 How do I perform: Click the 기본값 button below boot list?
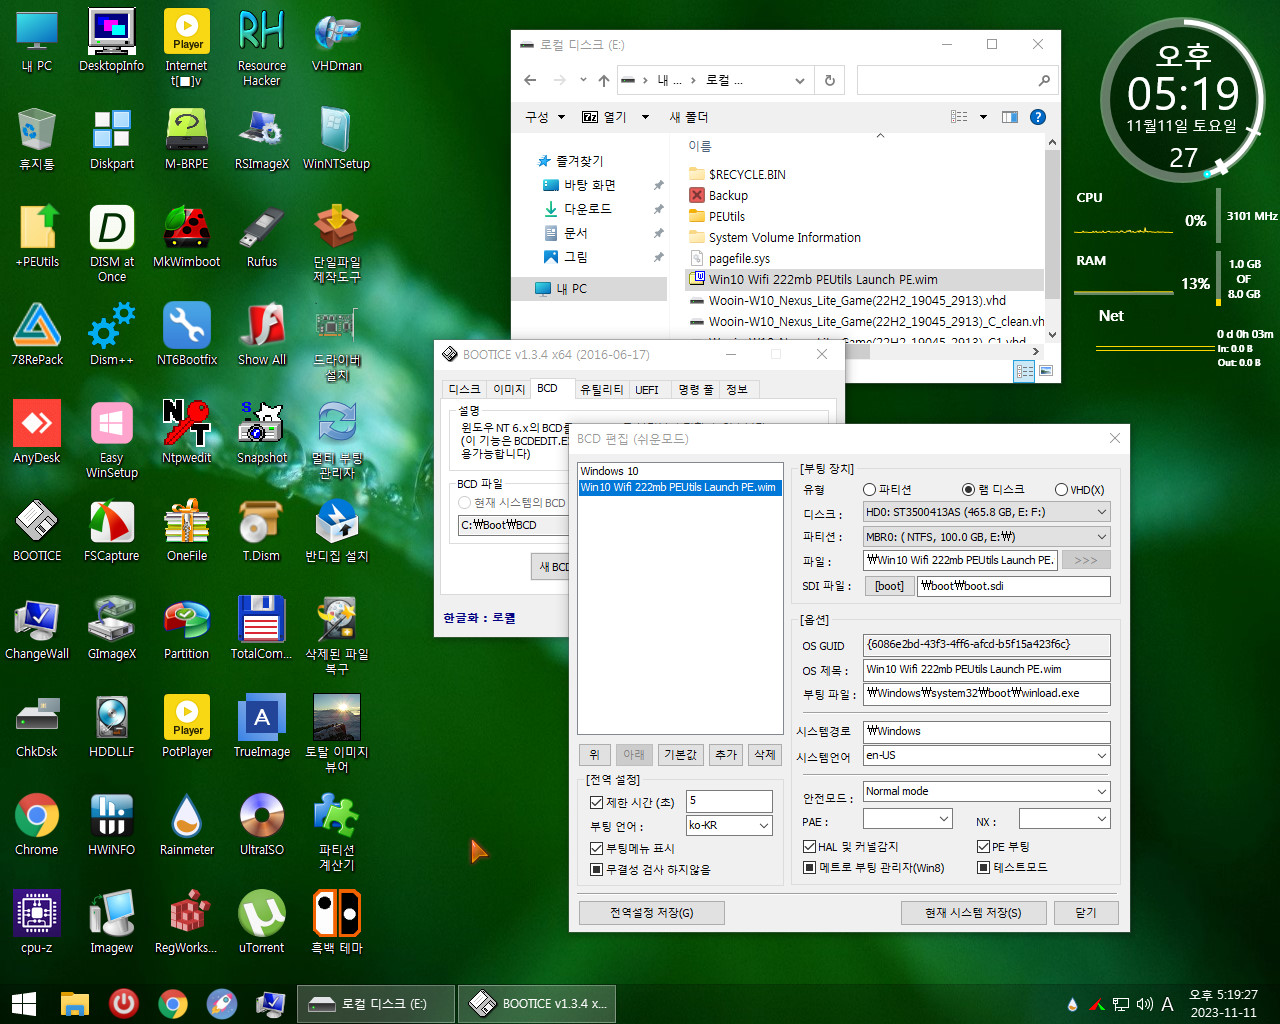coord(681,755)
